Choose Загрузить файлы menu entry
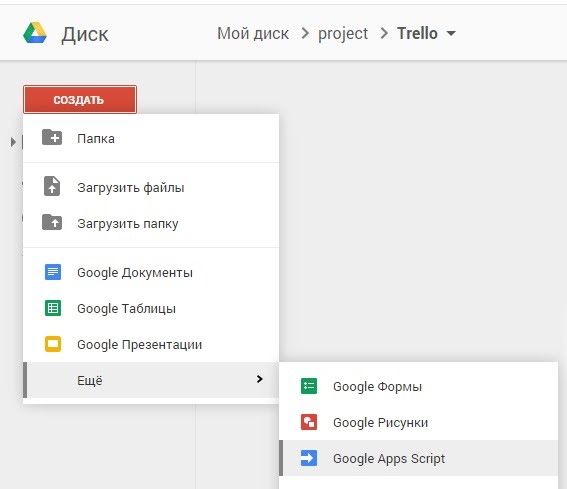 pyautogui.click(x=151, y=187)
